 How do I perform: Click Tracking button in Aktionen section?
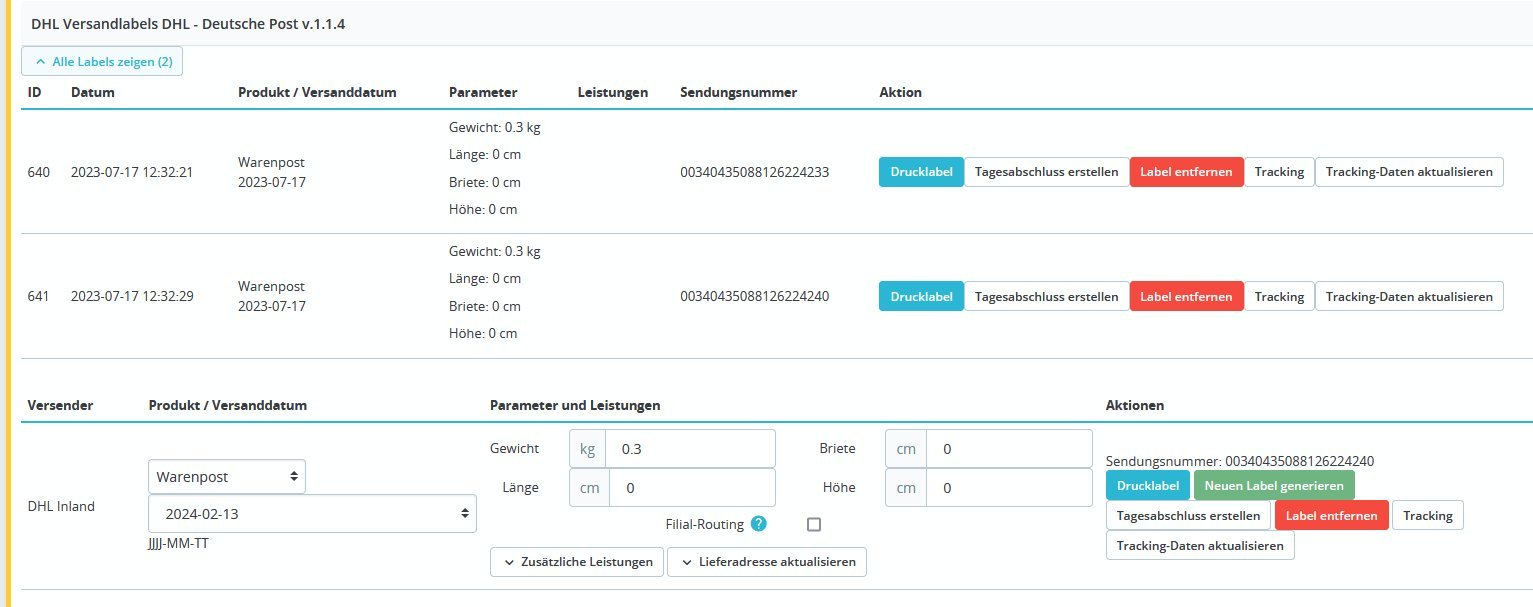[1427, 515]
